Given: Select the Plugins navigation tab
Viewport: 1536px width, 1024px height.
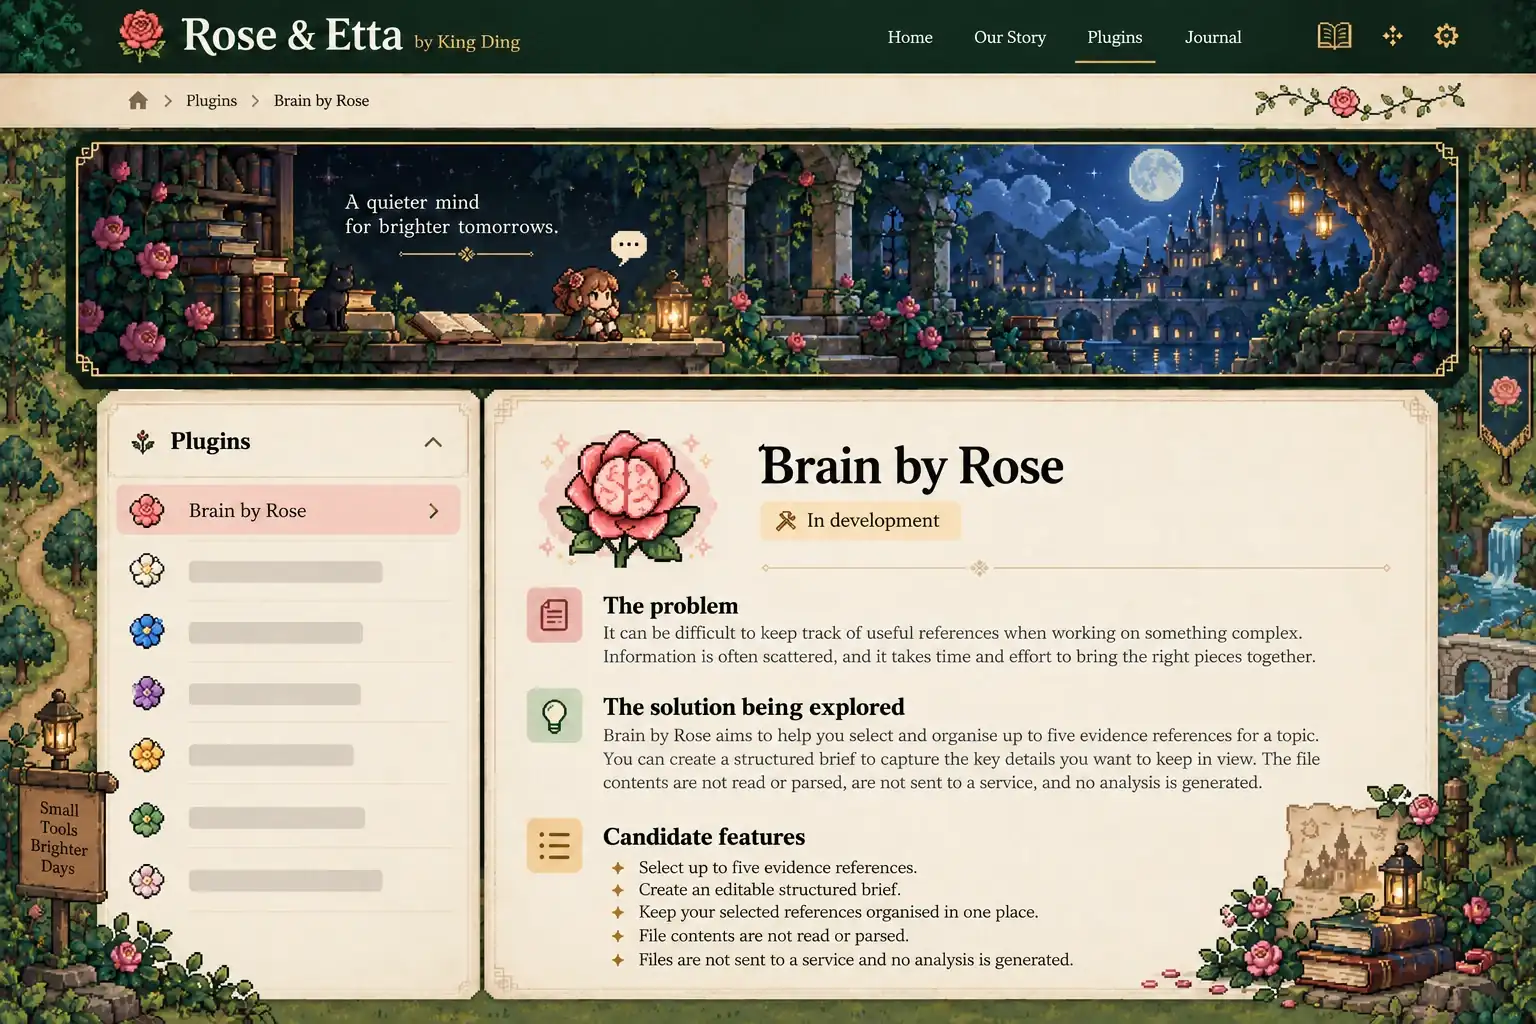Looking at the screenshot, I should click(1114, 37).
